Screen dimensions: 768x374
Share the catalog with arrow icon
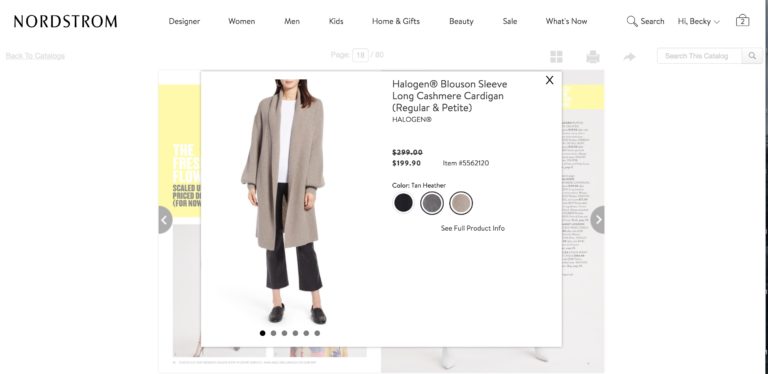pyautogui.click(x=629, y=57)
